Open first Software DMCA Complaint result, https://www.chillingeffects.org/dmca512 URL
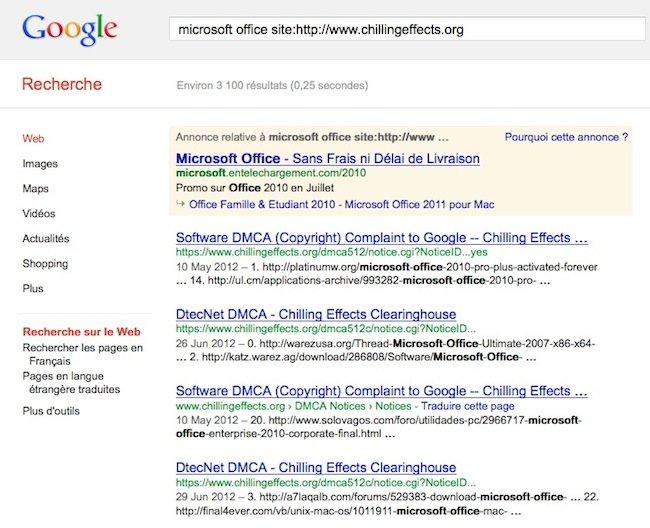 coord(382,237)
